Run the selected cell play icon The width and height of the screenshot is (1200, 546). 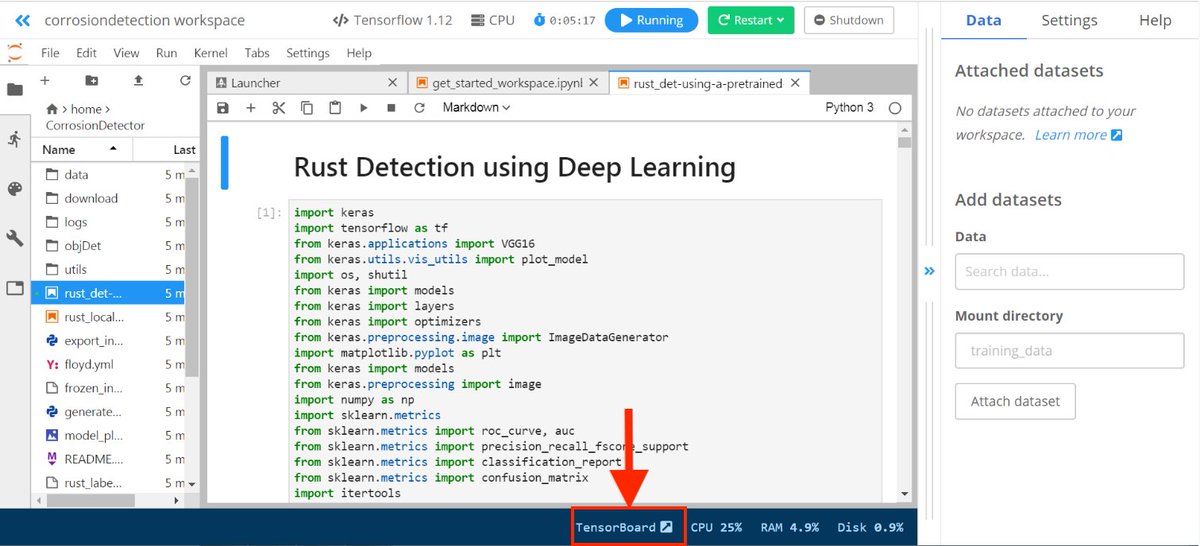point(364,108)
